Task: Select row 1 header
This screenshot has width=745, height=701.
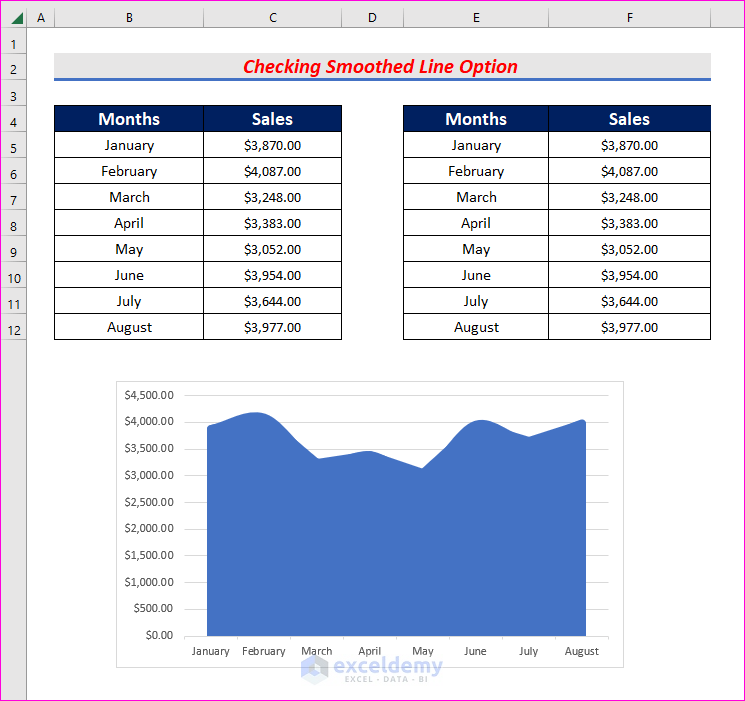Action: [x=14, y=40]
